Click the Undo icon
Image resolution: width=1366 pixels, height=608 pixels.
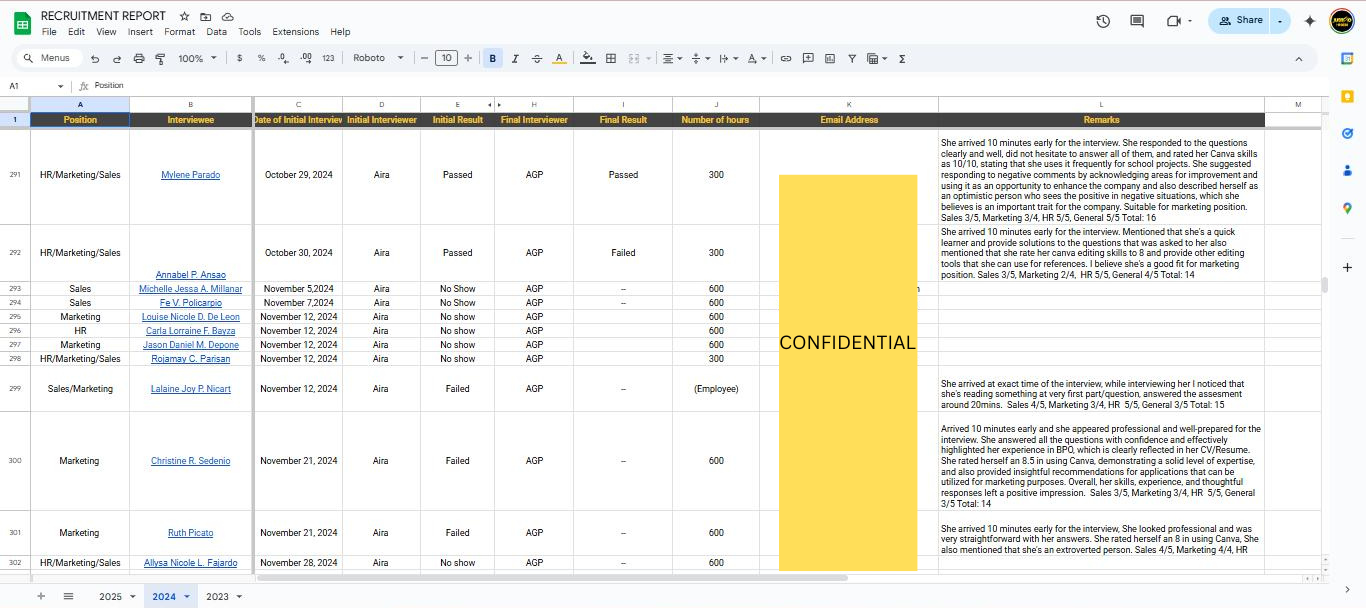[95, 59]
